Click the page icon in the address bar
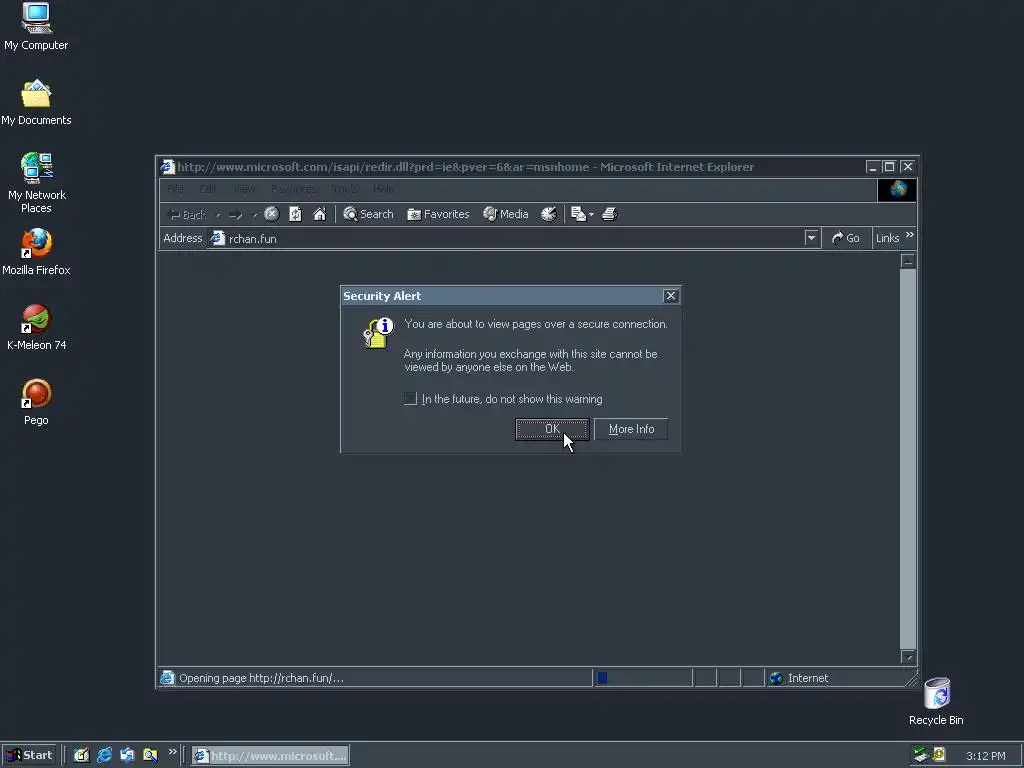This screenshot has height=768, width=1024. [x=217, y=238]
